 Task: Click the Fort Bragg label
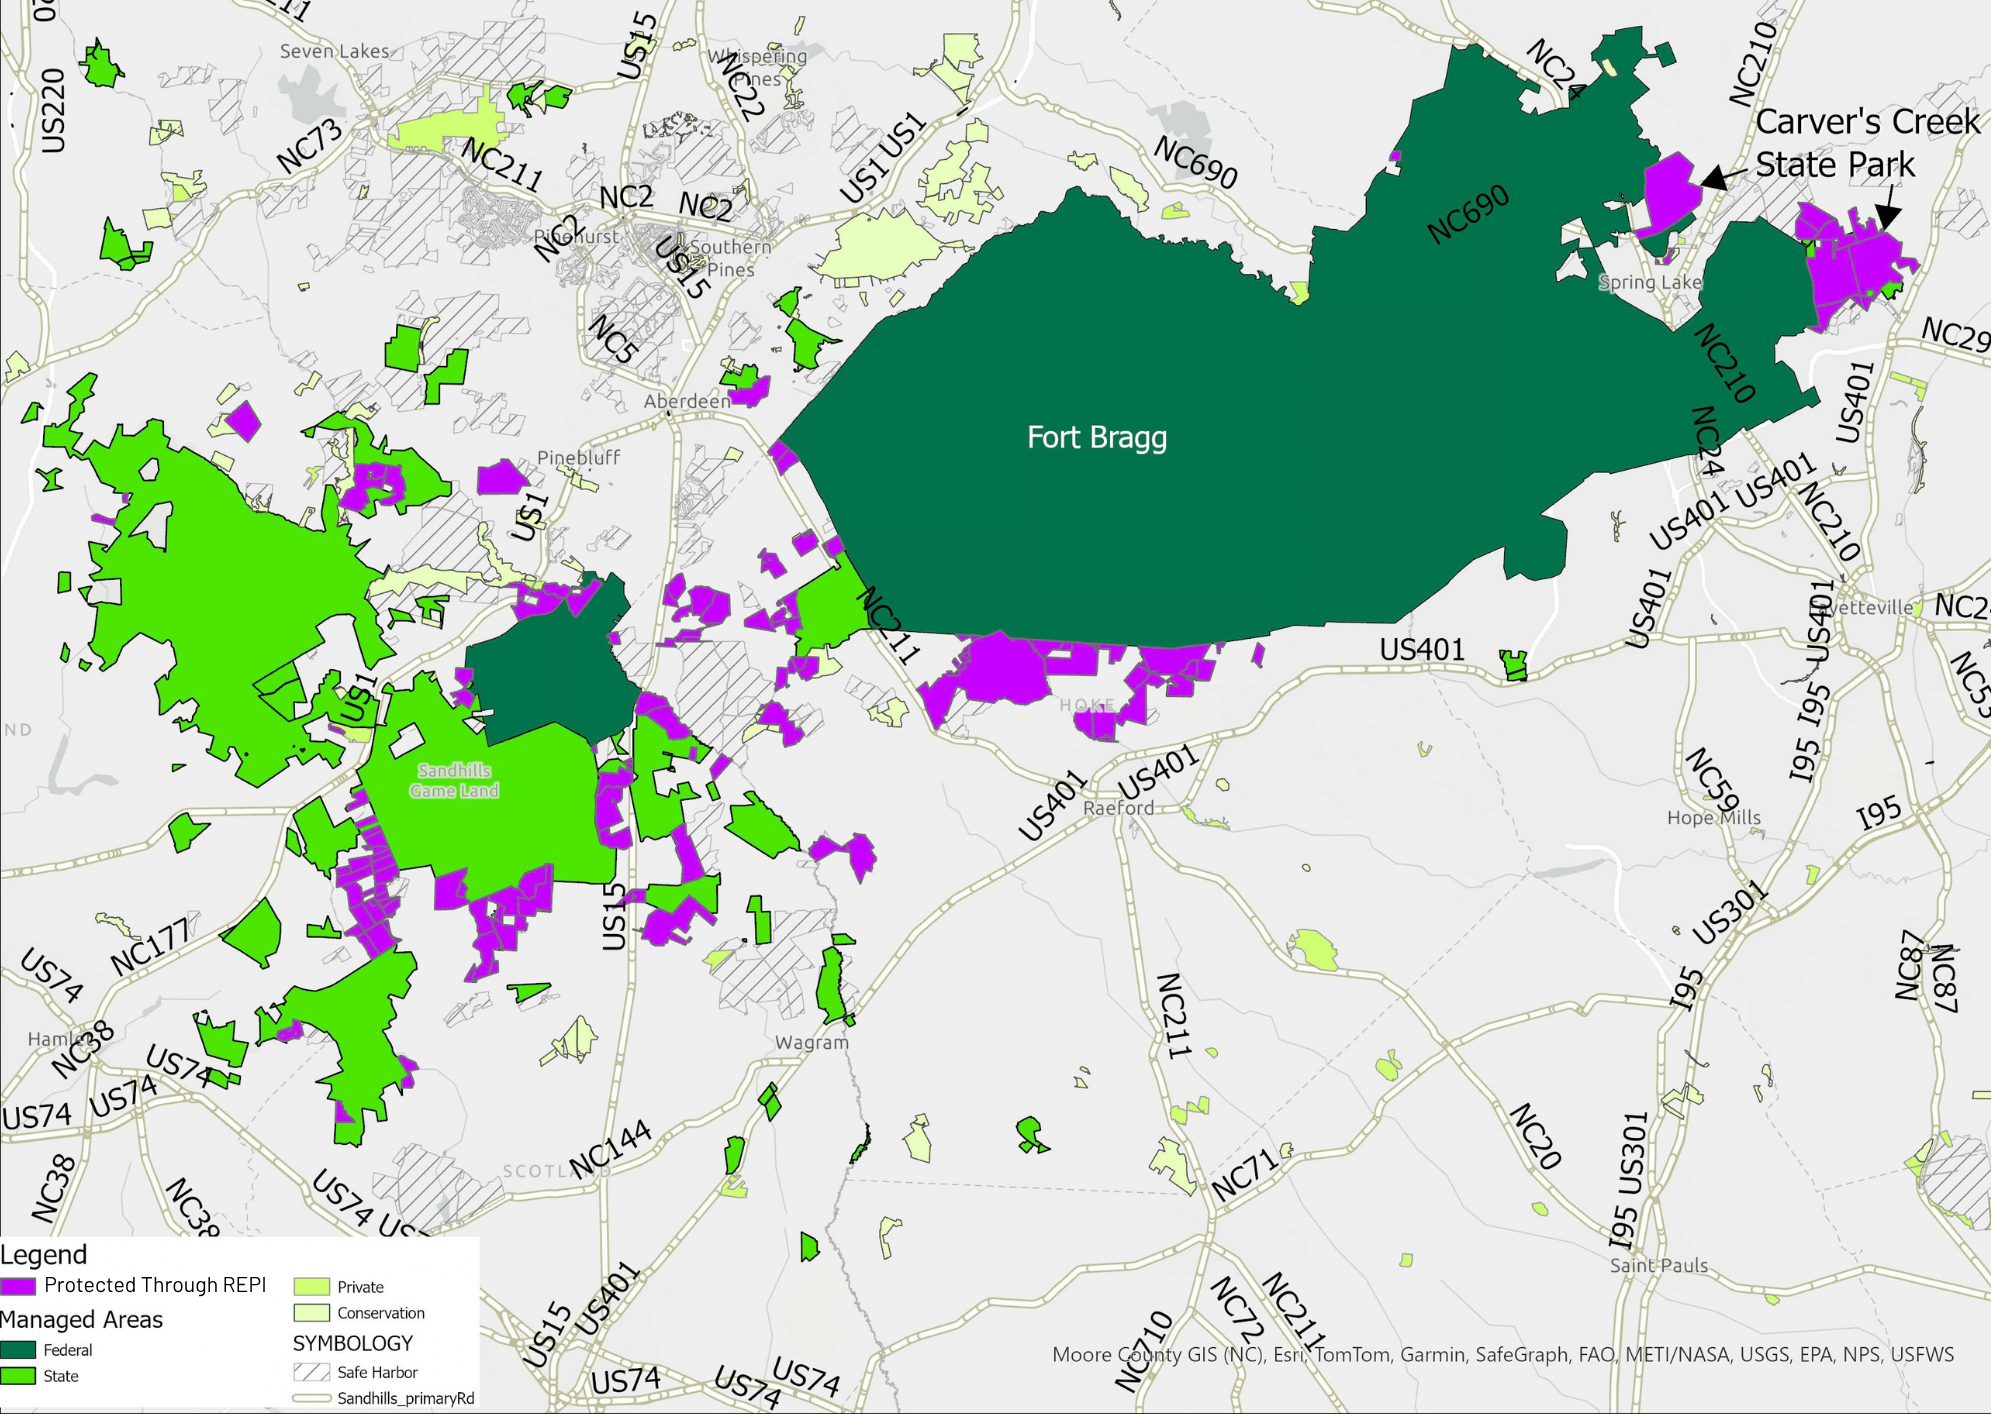1097,438
